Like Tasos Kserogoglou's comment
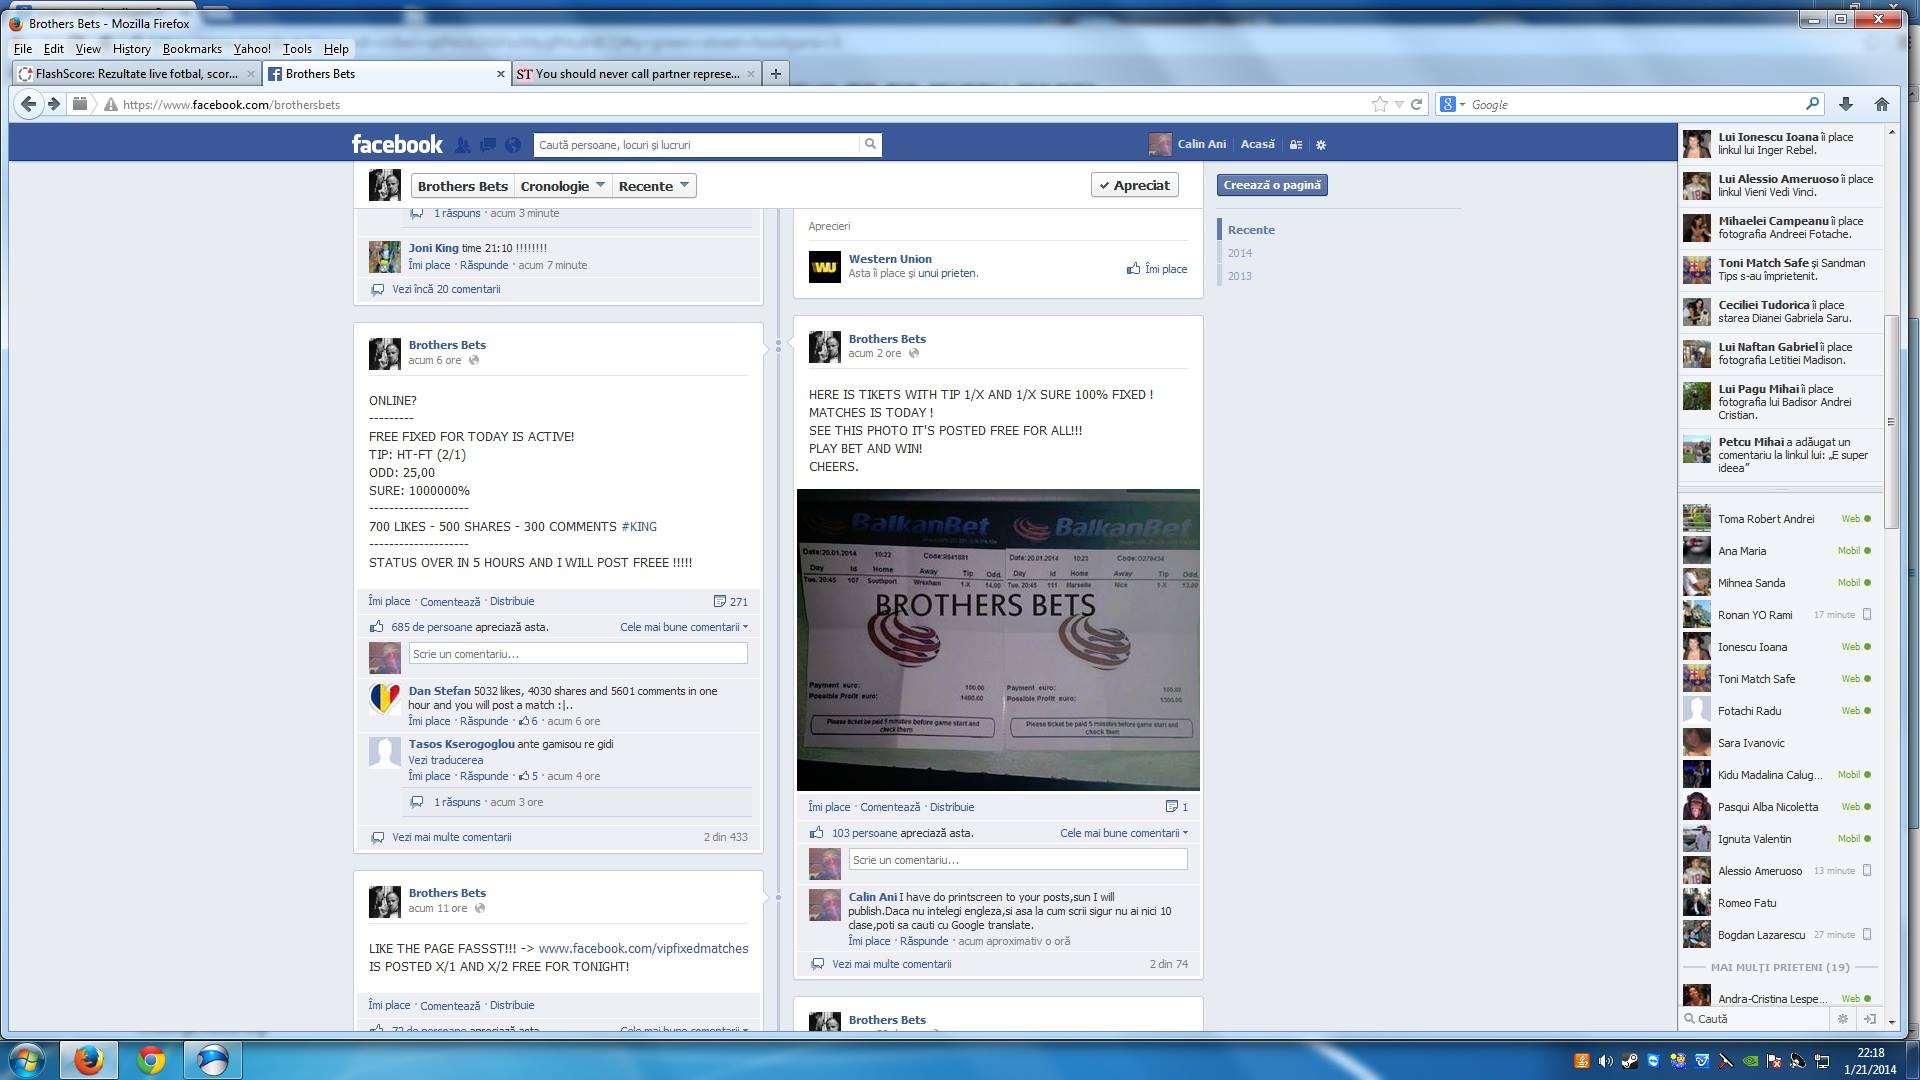 429,776
